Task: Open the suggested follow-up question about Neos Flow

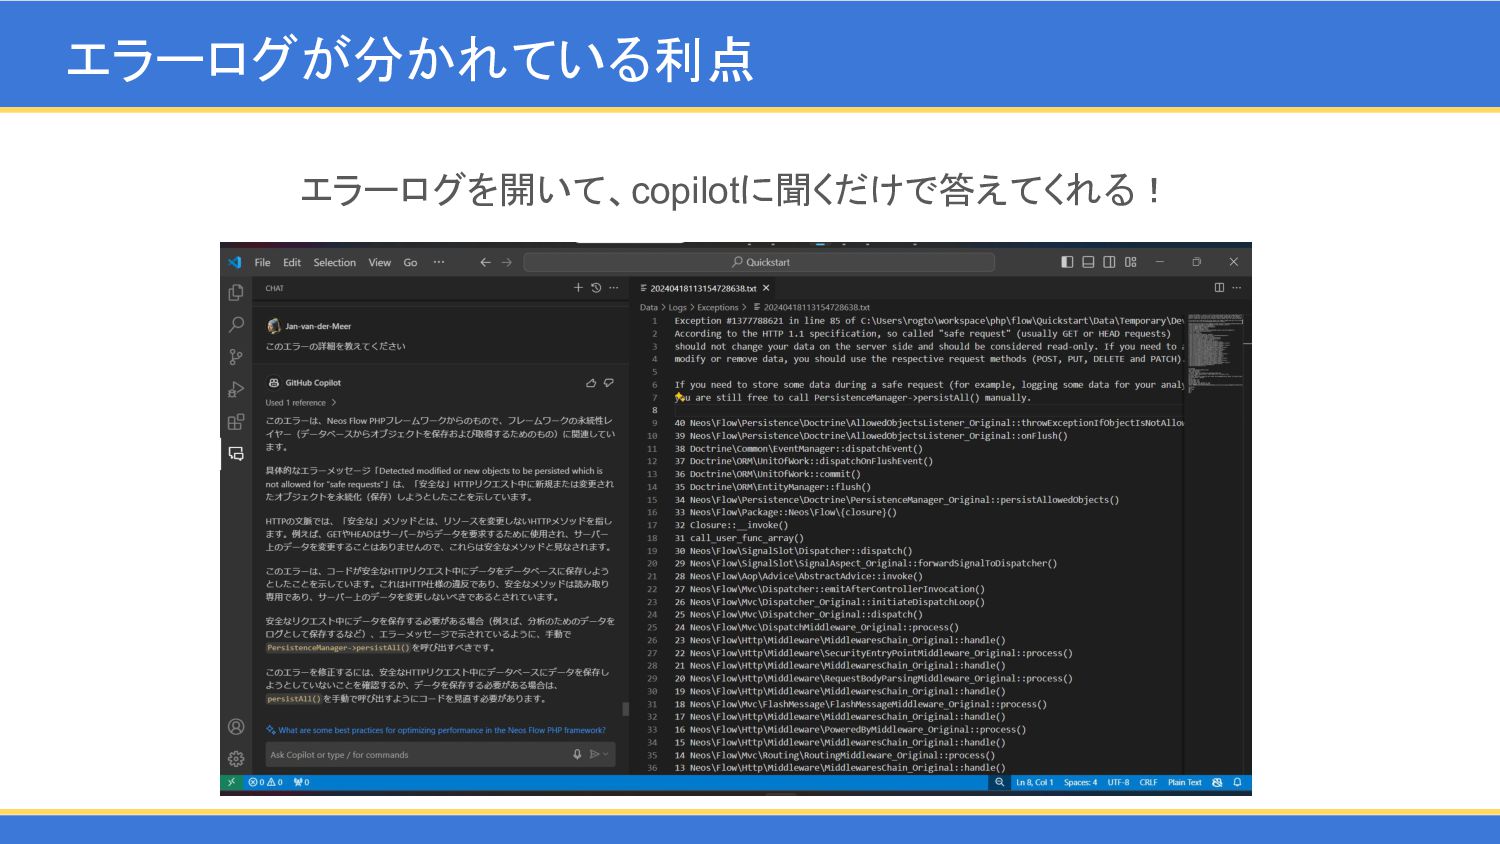Action: click(x=436, y=730)
